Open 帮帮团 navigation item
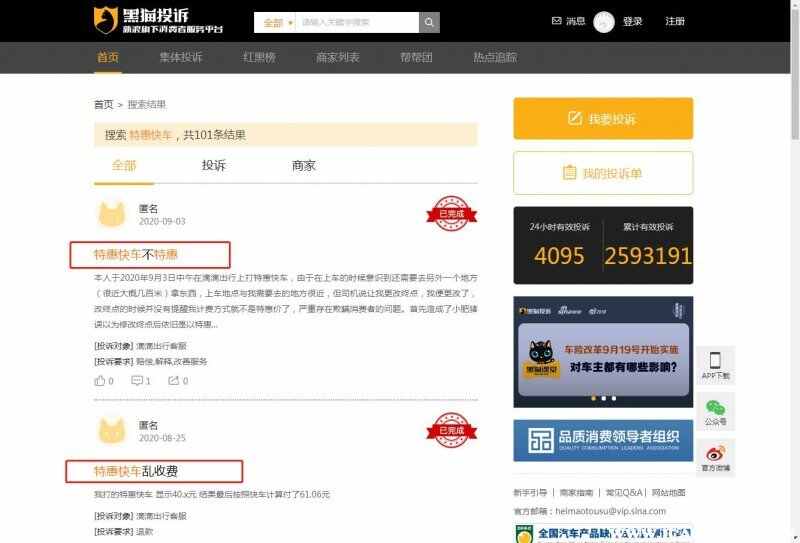 tap(416, 57)
